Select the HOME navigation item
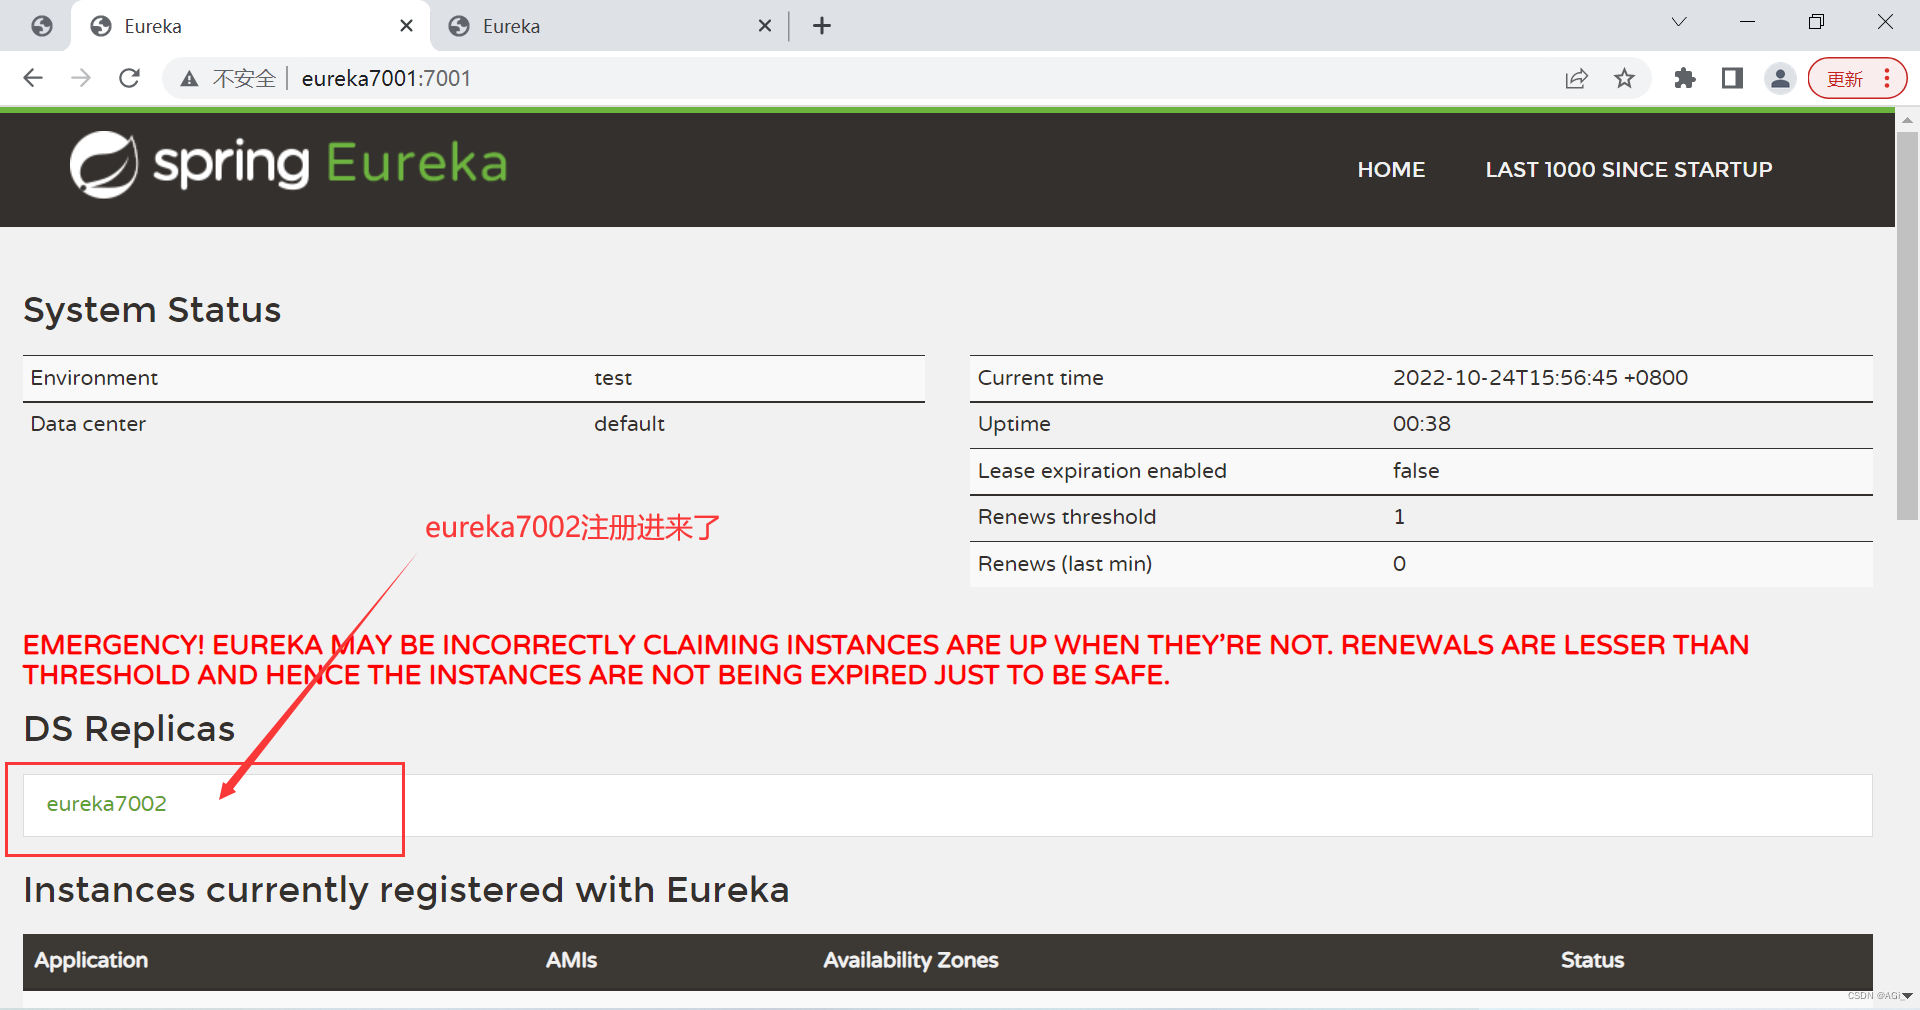 pos(1391,169)
